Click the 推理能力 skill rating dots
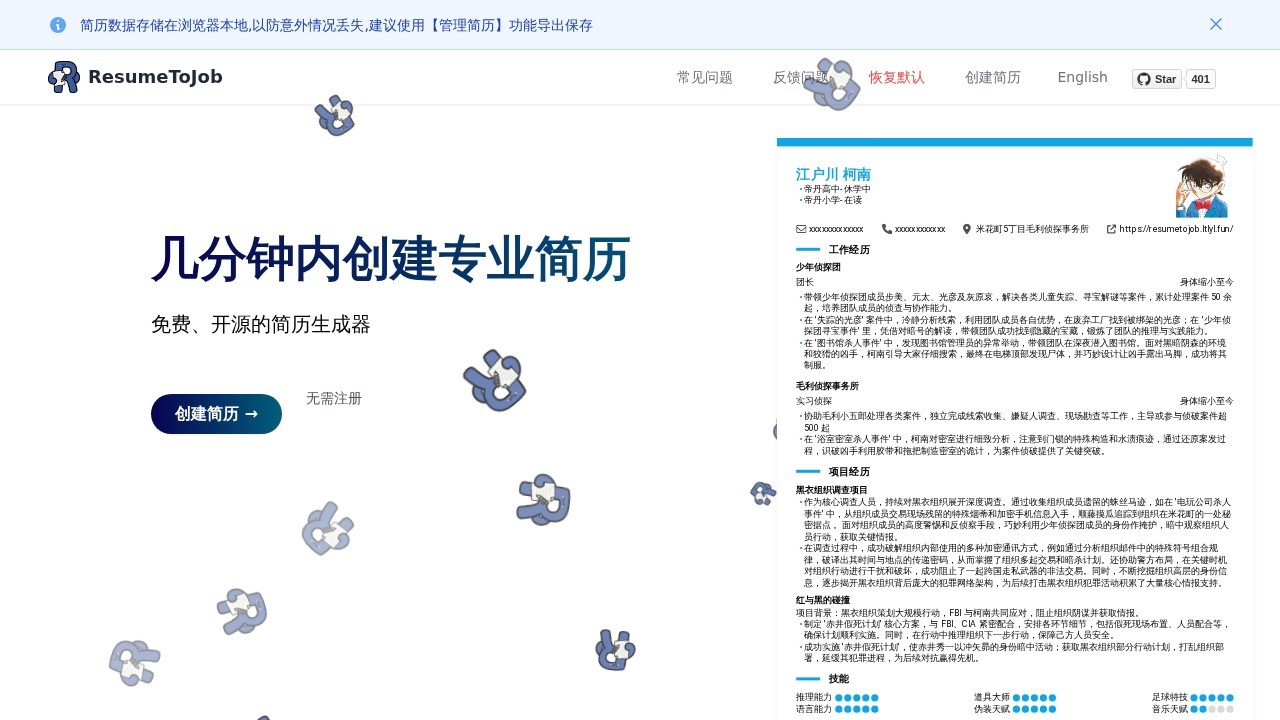The height and width of the screenshot is (720, 1280). [x=857, y=698]
